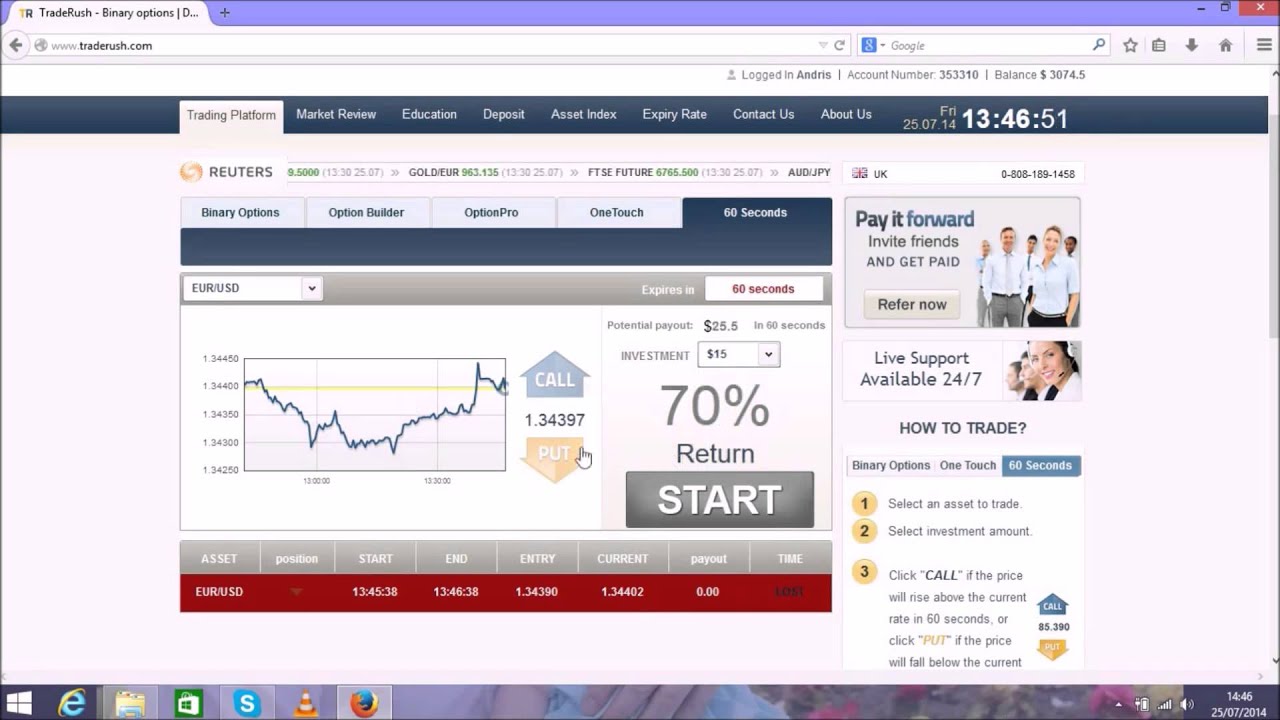Open the downloads arrow icon
Viewport: 1280px width, 720px height.
1191,45
